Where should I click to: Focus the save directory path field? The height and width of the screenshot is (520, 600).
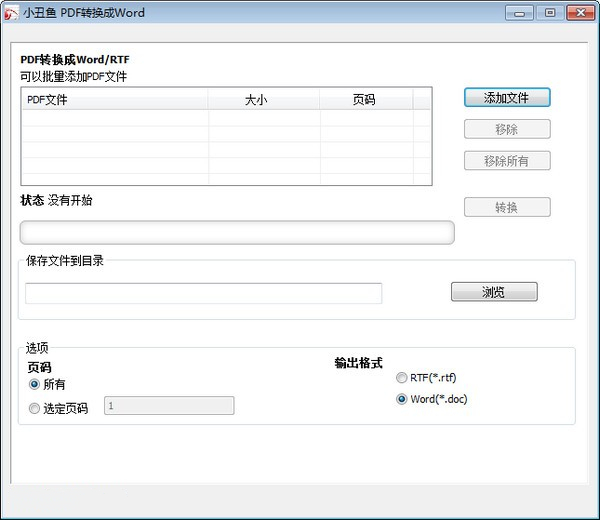203,293
